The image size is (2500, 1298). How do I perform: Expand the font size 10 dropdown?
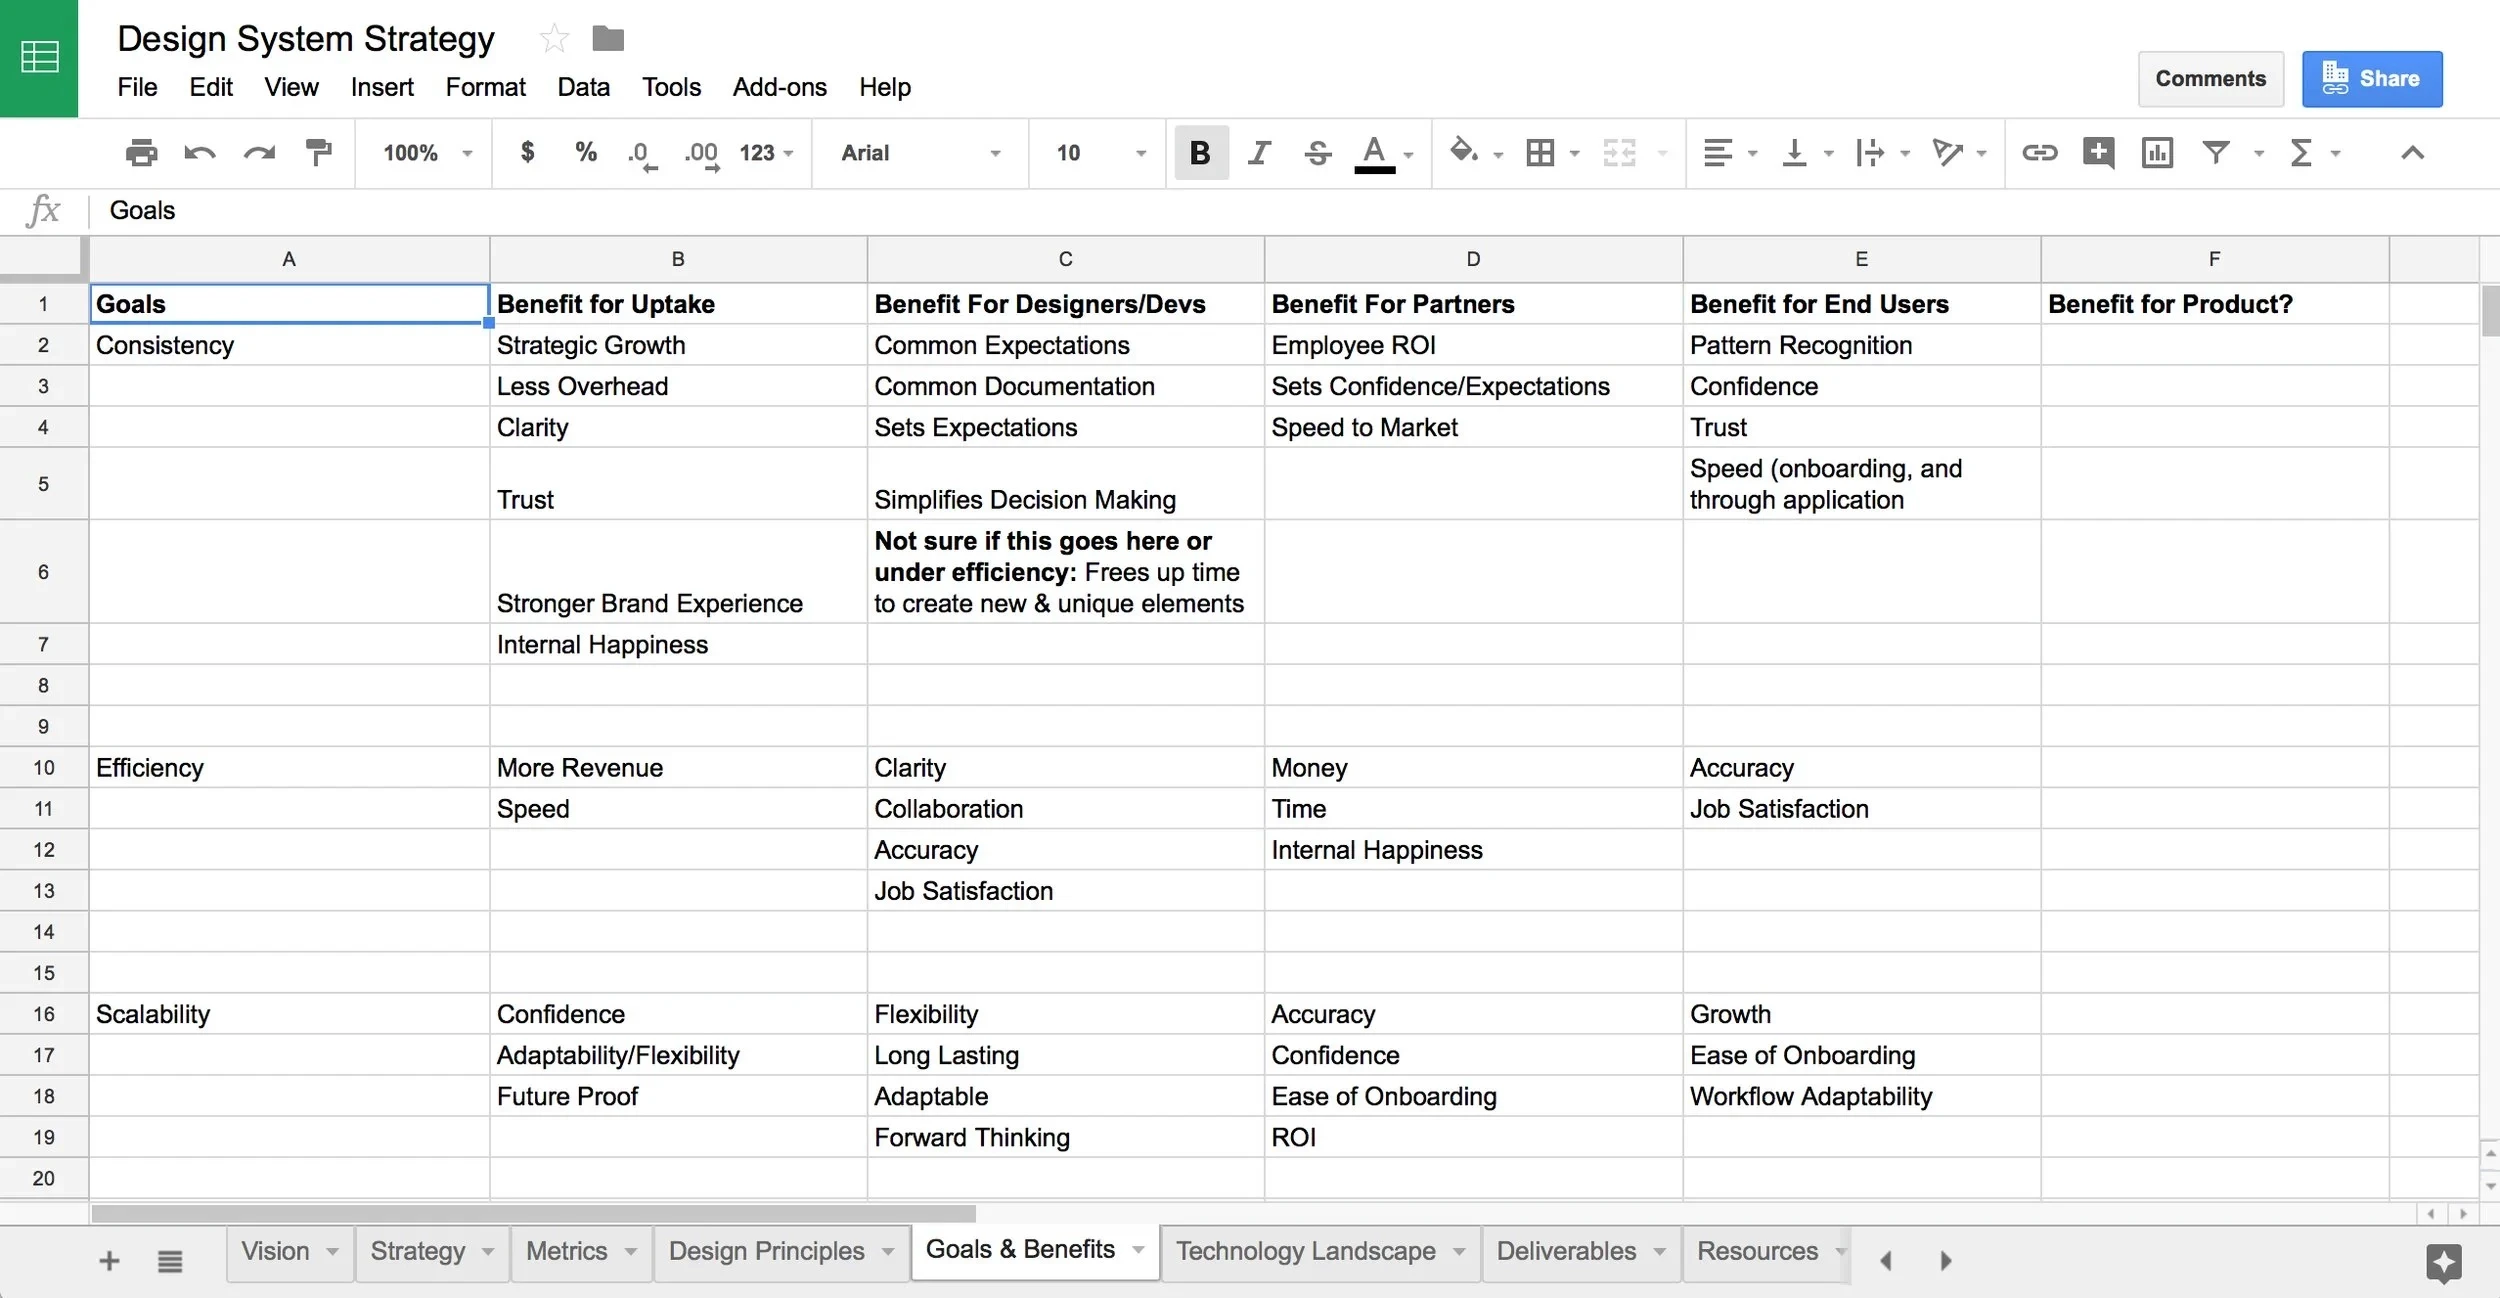point(1100,153)
